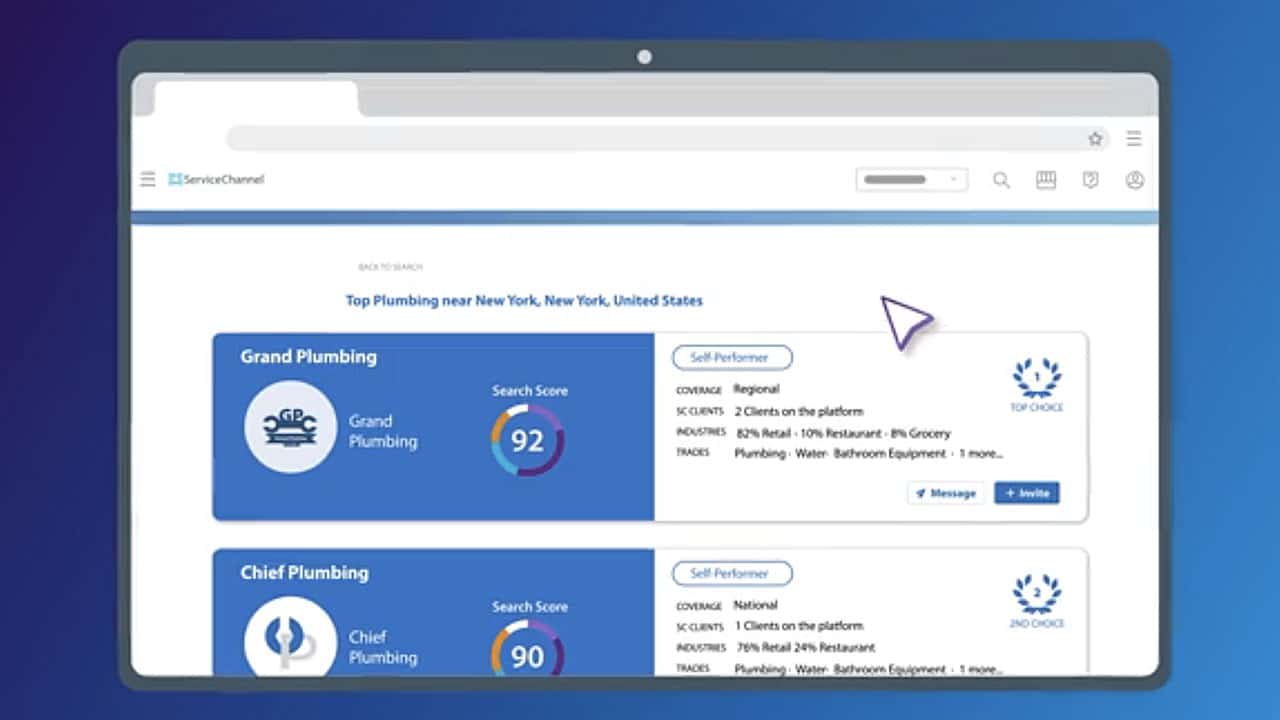Click the Grand Plumbing company logo

coord(289,427)
